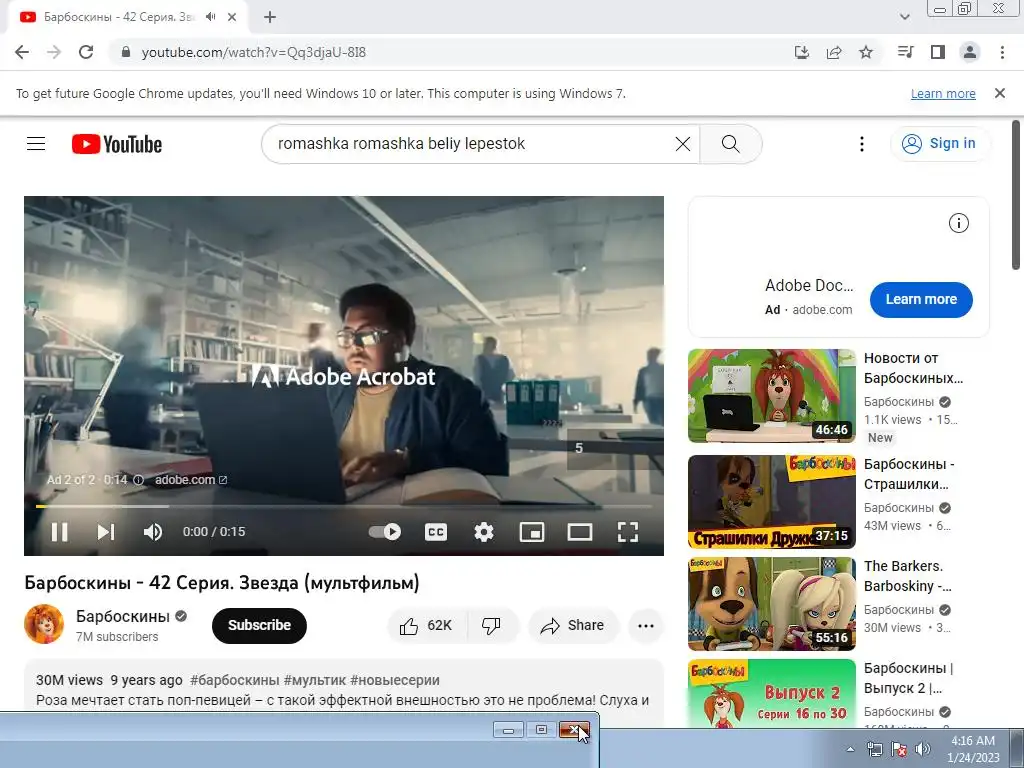Viewport: 1024px width, 768px height.
Task: Subscribe to Барбоскины channel
Action: pyautogui.click(x=259, y=625)
